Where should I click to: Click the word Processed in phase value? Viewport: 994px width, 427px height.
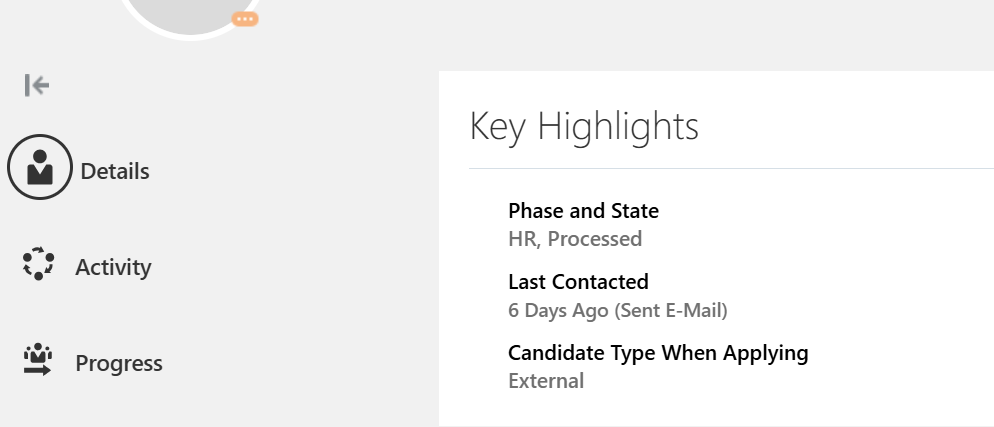[x=595, y=239]
